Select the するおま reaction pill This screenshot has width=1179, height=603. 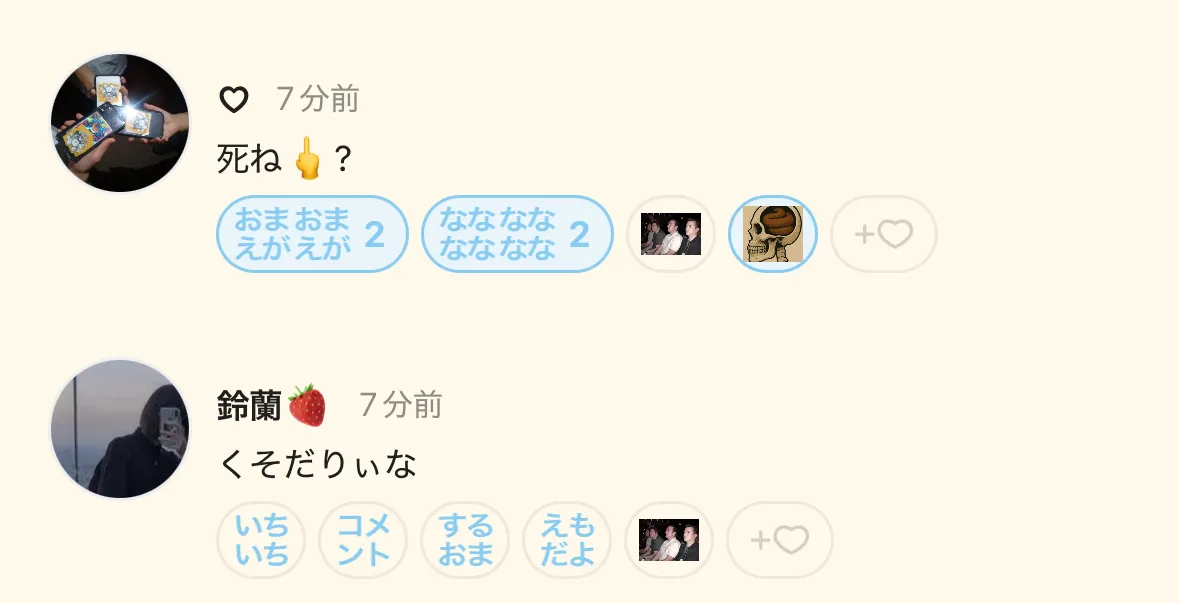pyautogui.click(x=465, y=540)
